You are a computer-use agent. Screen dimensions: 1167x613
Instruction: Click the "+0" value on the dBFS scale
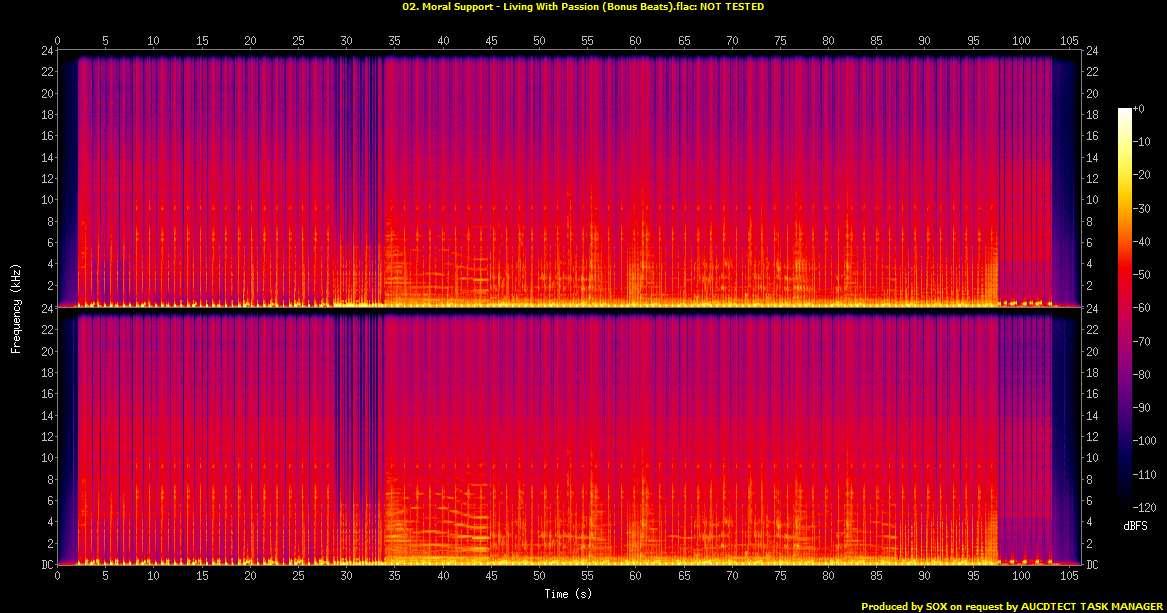pyautogui.click(x=1139, y=109)
